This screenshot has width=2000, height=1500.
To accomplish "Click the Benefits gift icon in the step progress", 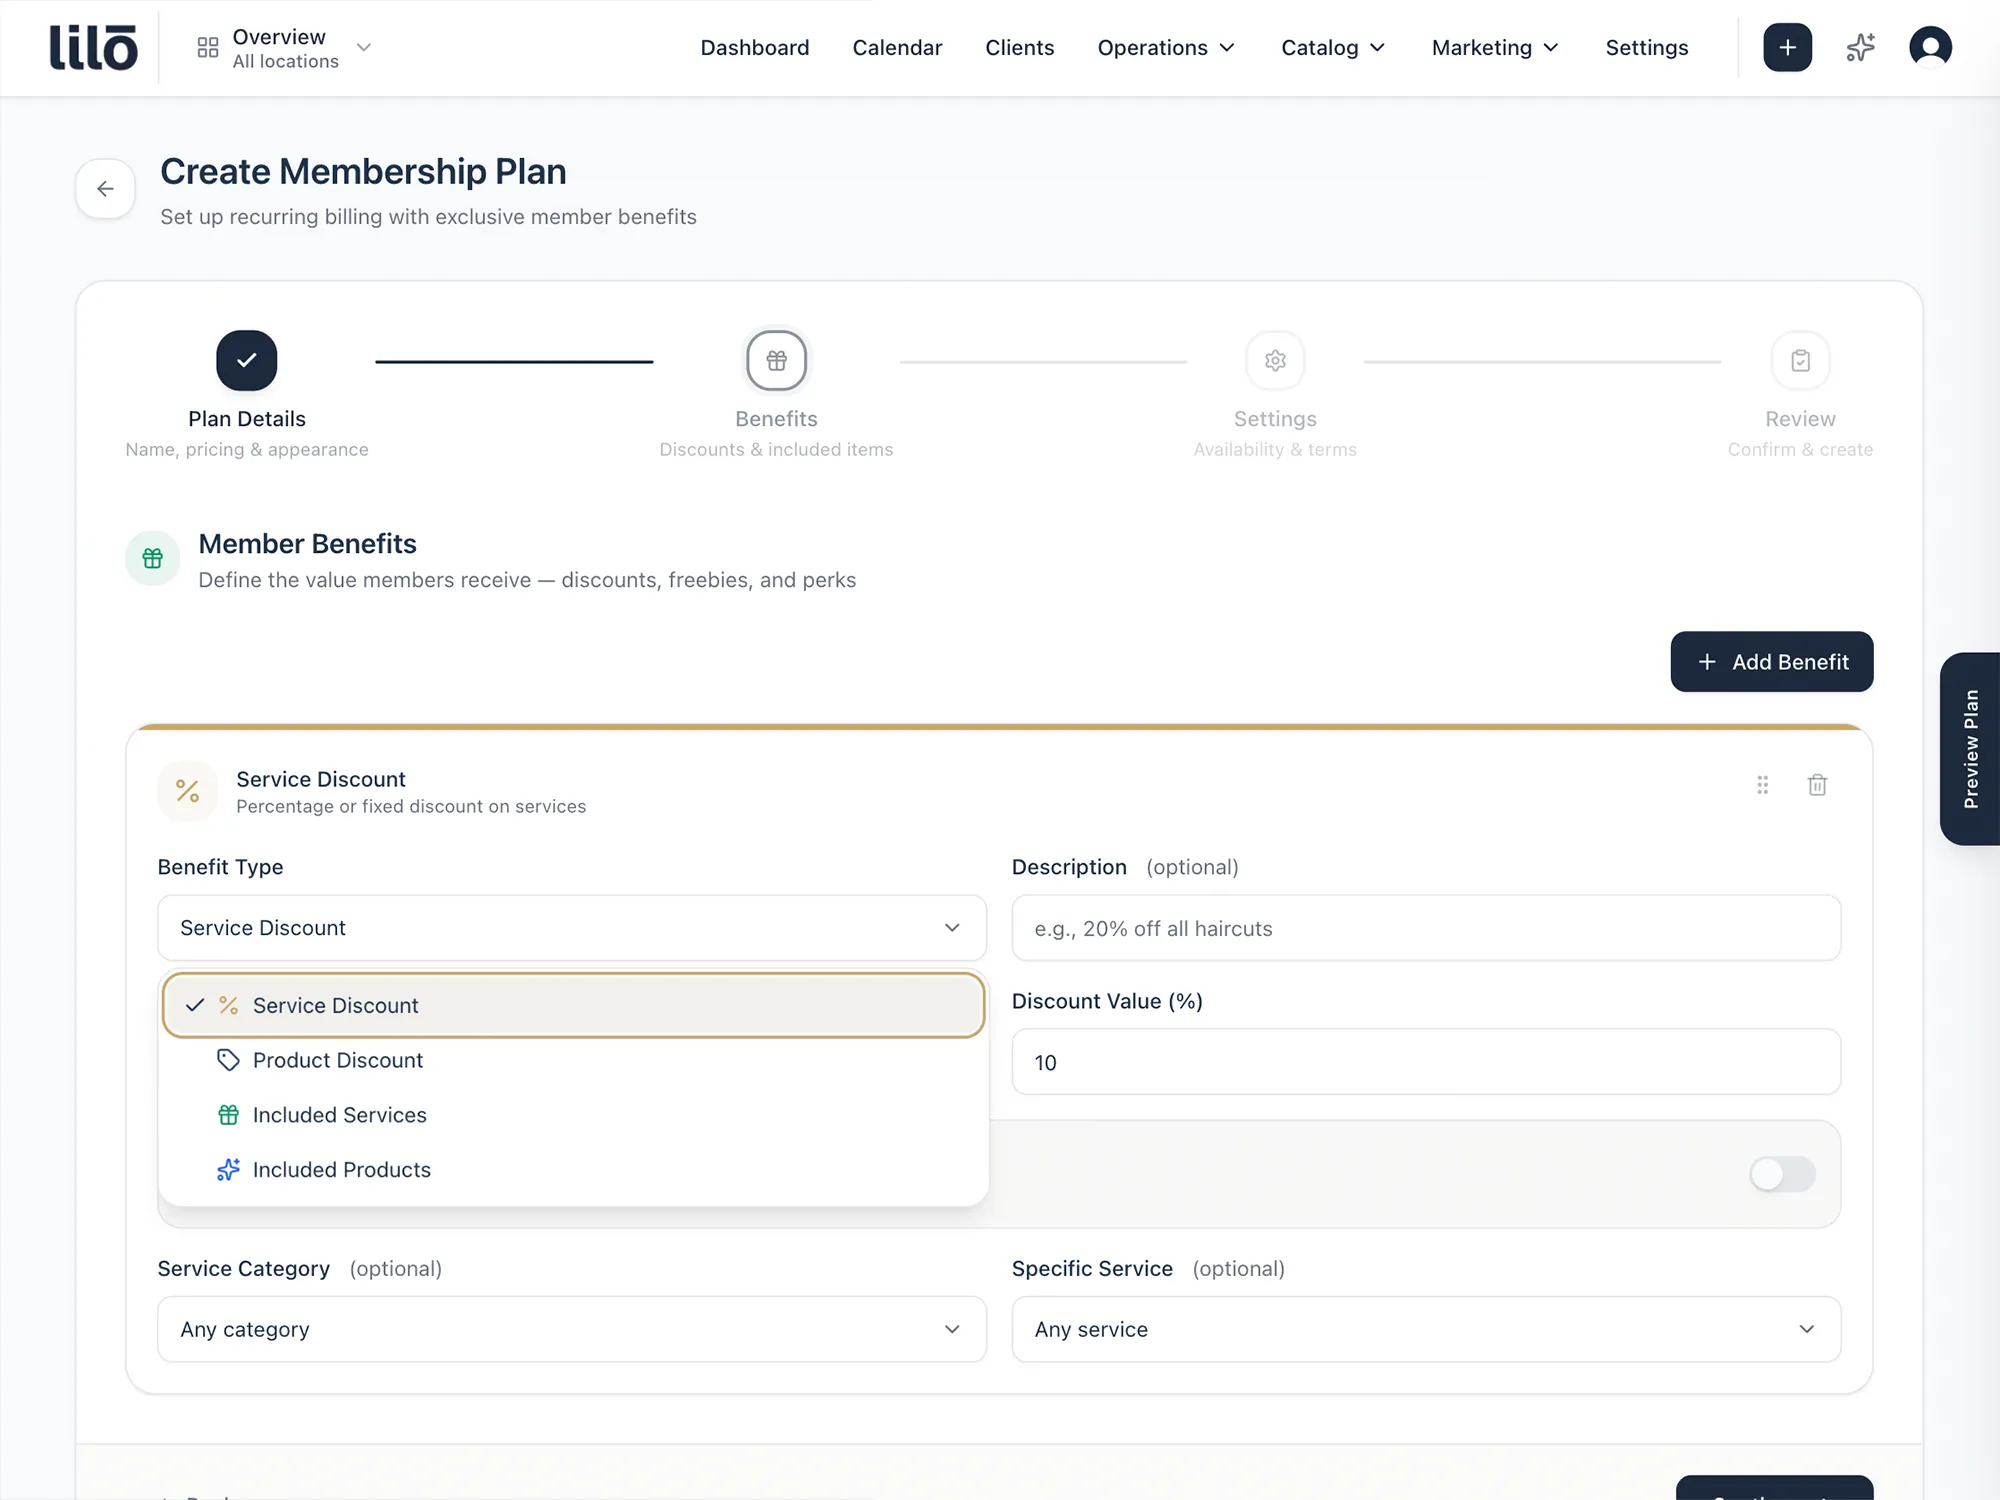I will click(x=776, y=360).
